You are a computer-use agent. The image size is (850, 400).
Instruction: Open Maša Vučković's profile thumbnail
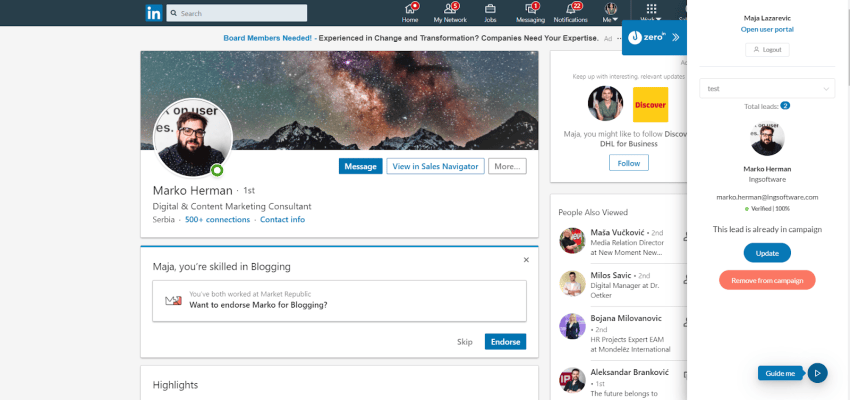572,240
